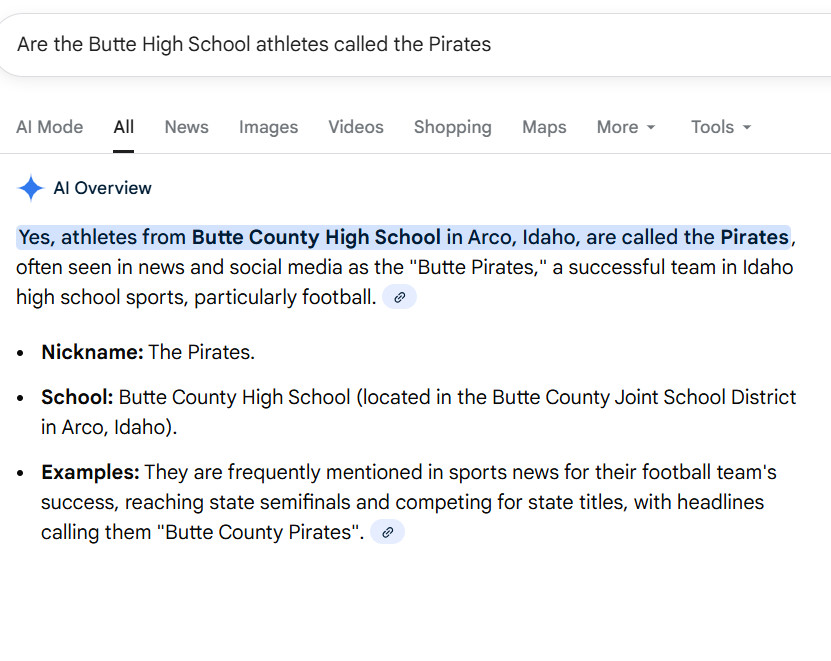
Task: Click the bold "School:" bullet label
Action: point(77,397)
